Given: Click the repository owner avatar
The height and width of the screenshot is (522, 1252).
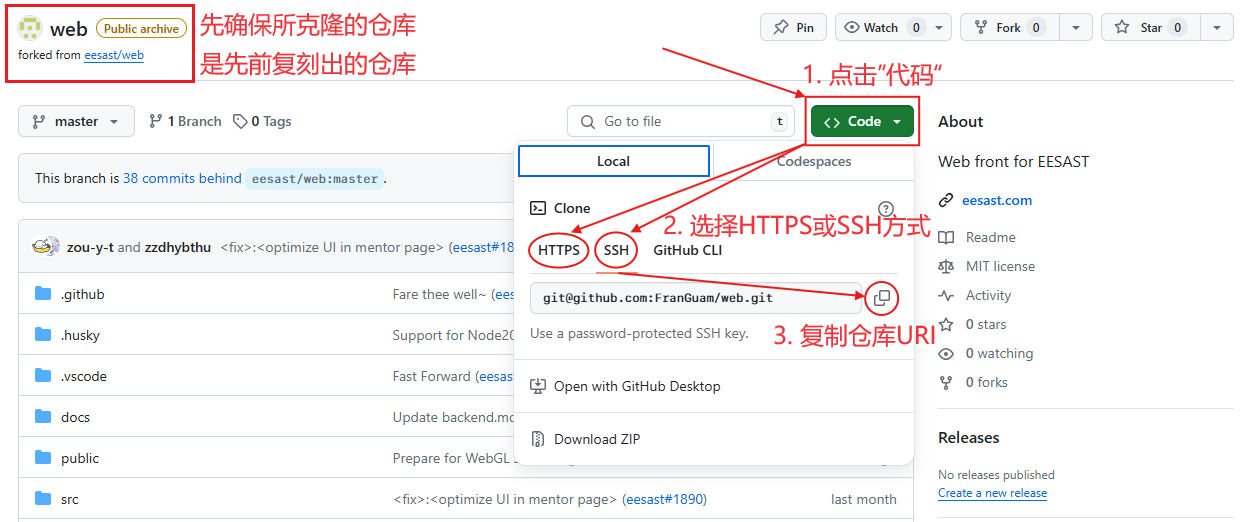Looking at the screenshot, I should coord(31,28).
